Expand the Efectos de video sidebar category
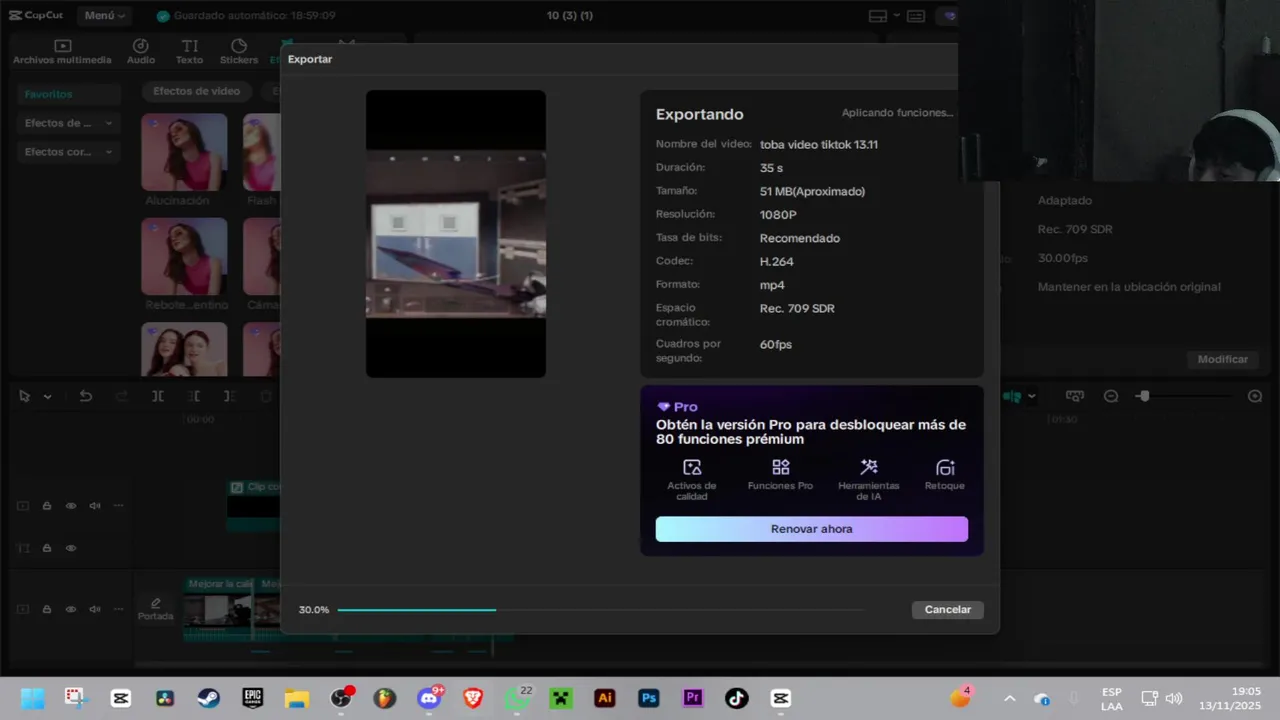 69,123
